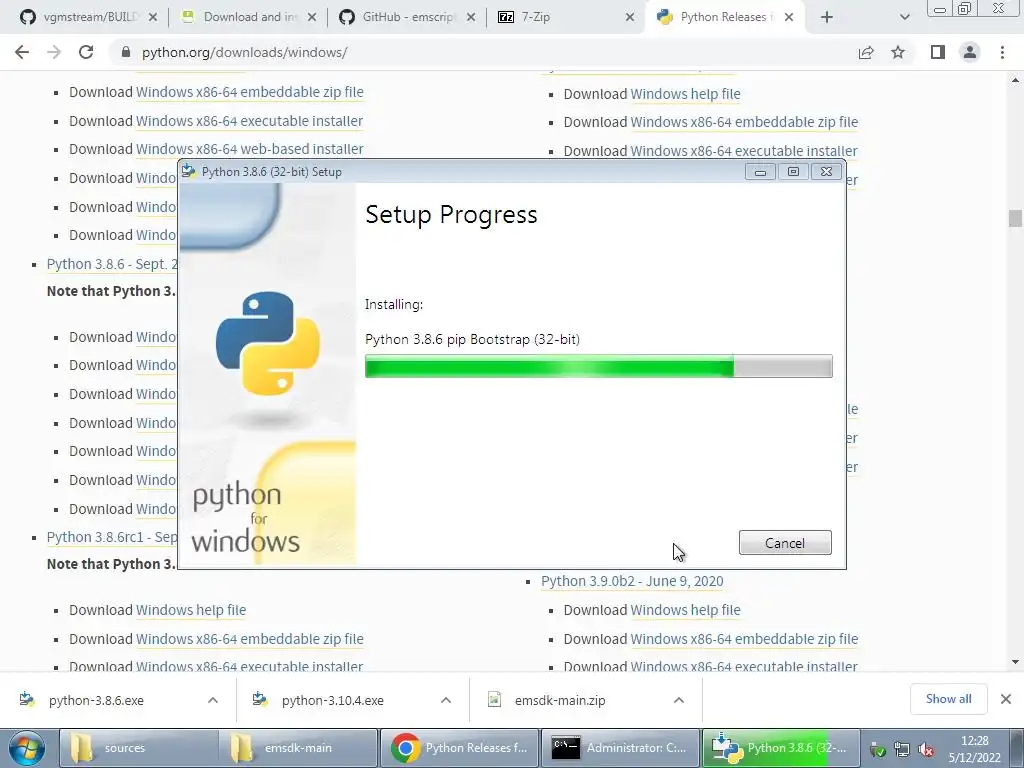Click the share page icon in address bar
This screenshot has width=1024, height=768.
coord(866,52)
